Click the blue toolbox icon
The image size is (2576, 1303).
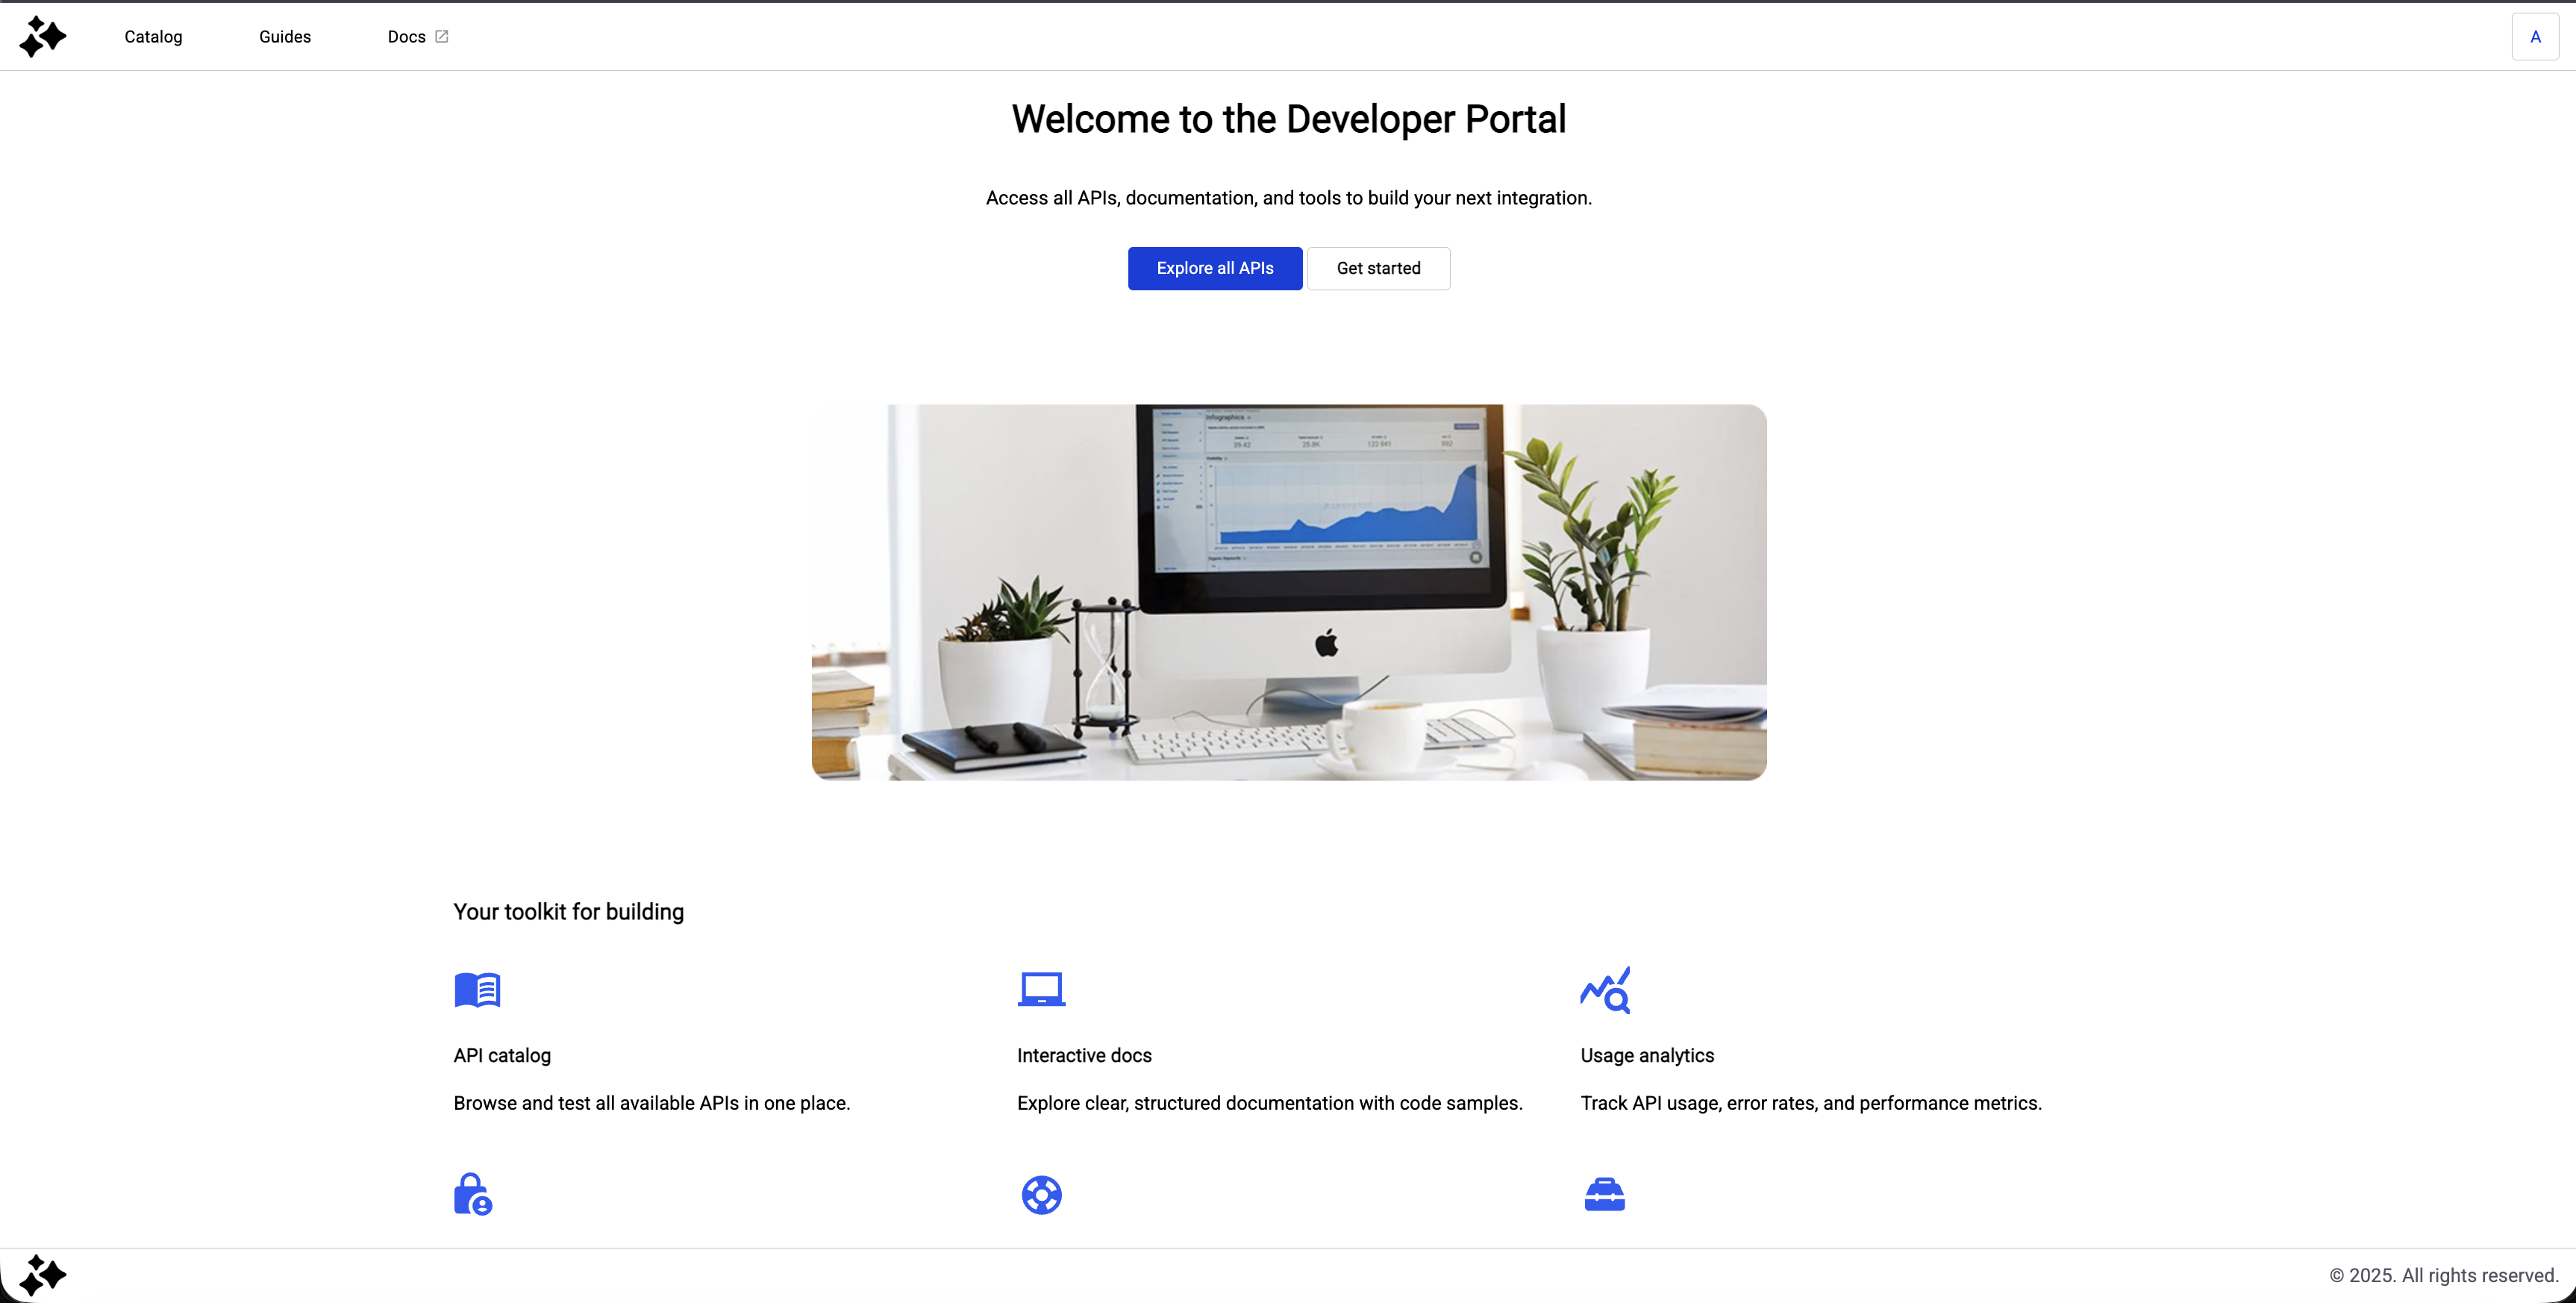(x=1604, y=1194)
